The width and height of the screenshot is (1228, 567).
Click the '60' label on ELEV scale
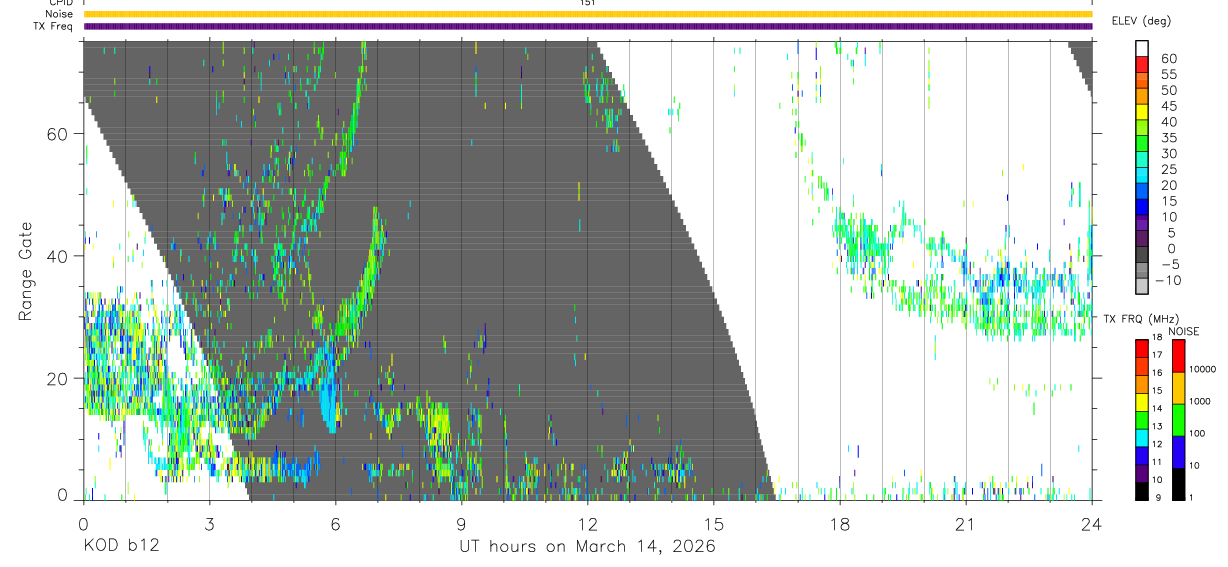click(x=1168, y=58)
